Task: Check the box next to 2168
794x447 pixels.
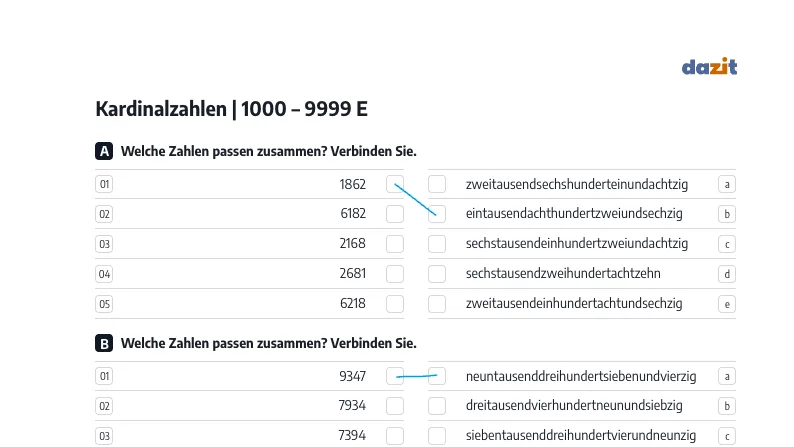Action: point(395,243)
